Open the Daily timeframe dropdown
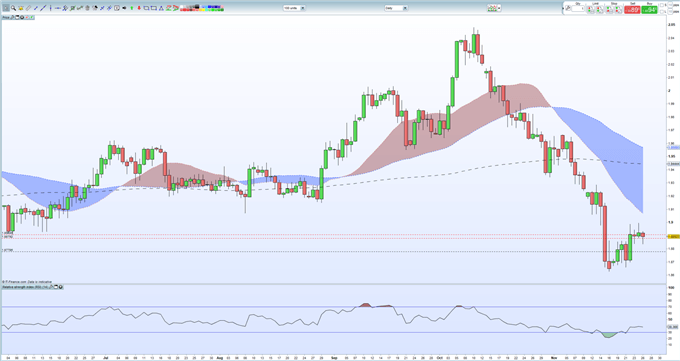Screen dimensions: 680x361 click(x=396, y=8)
